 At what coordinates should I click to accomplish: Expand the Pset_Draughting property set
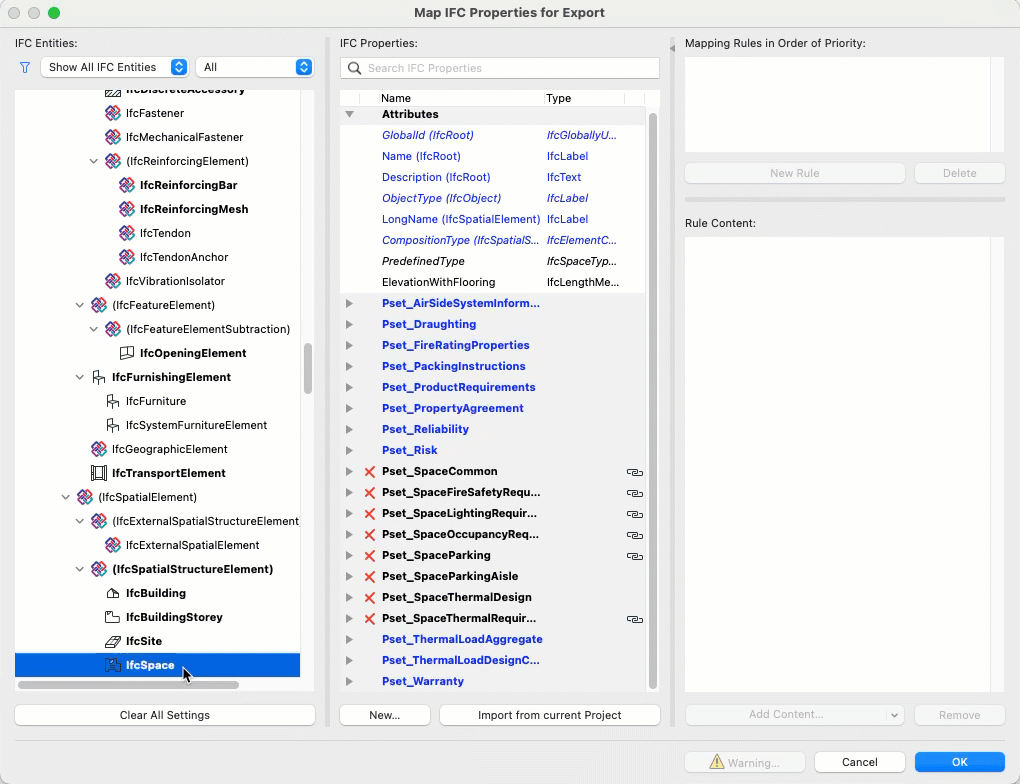(349, 324)
